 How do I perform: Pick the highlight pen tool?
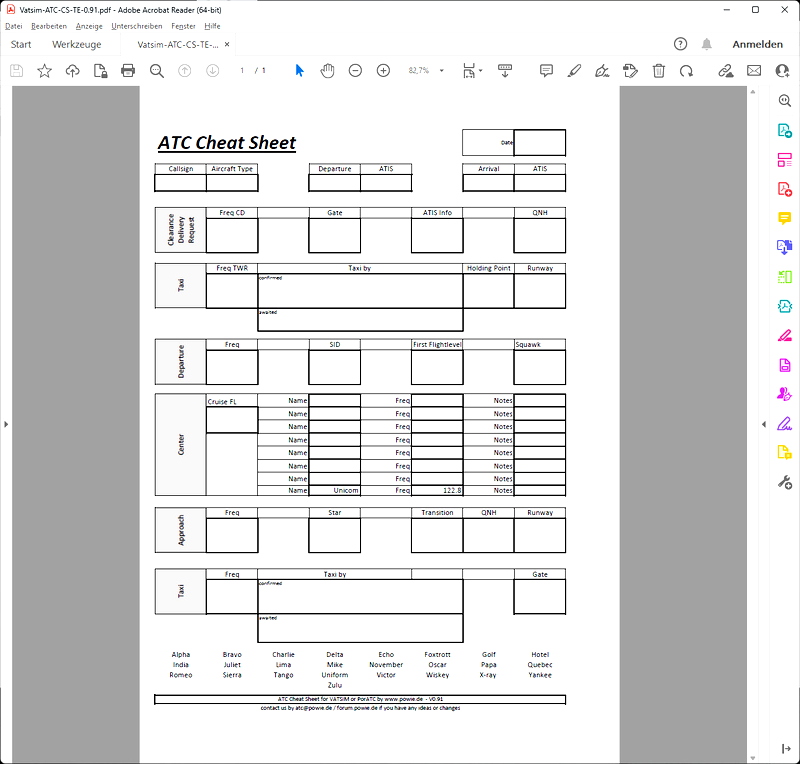572,71
